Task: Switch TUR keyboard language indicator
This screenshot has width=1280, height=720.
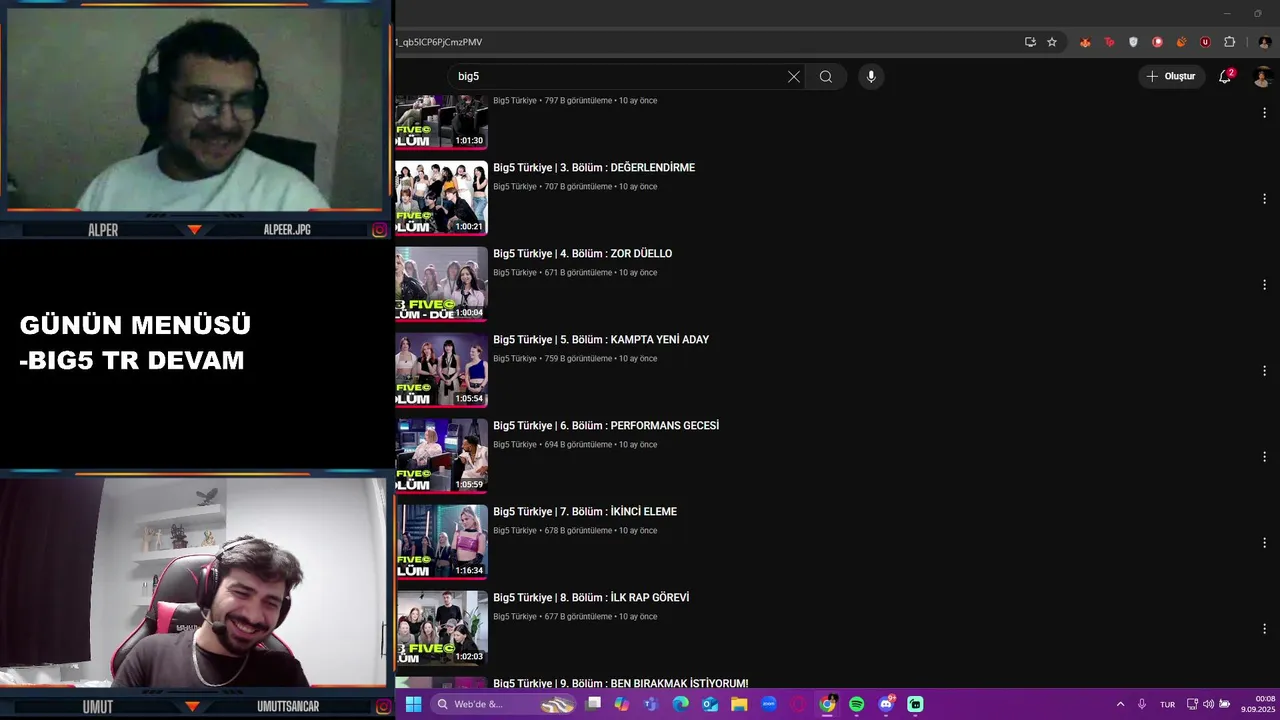Action: [1167, 704]
